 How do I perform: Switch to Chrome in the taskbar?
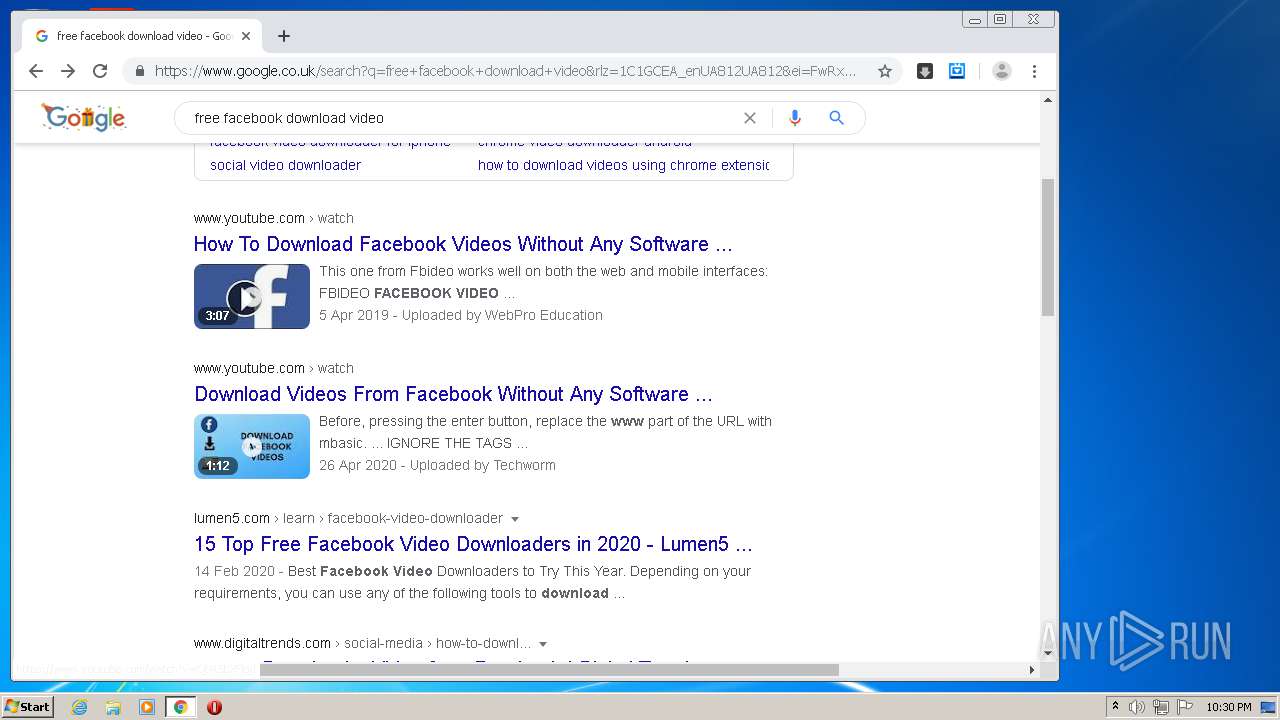(x=180, y=707)
